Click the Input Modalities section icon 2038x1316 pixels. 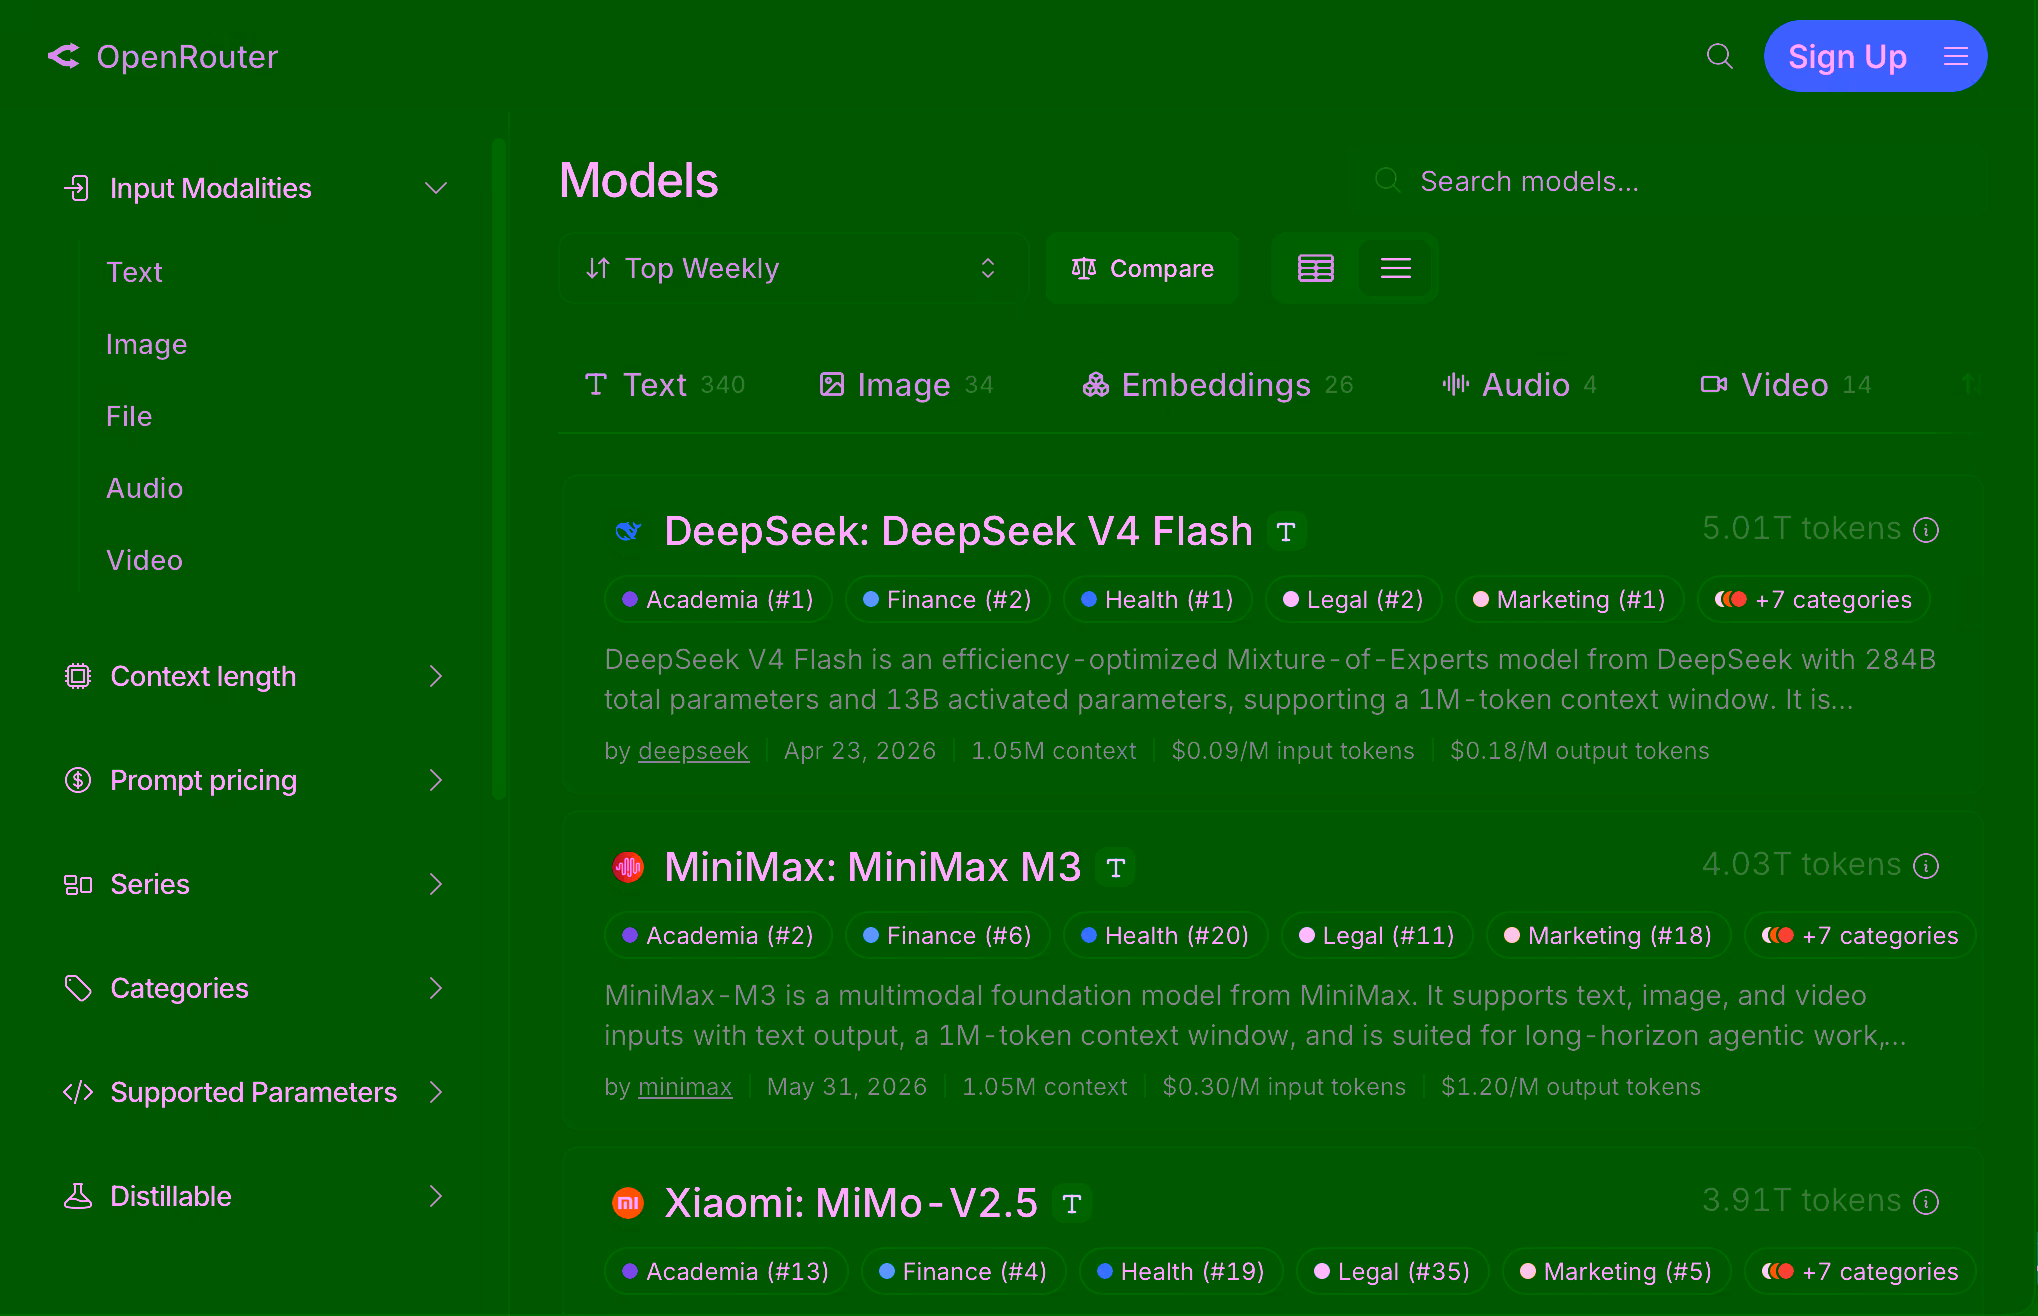pos(77,188)
